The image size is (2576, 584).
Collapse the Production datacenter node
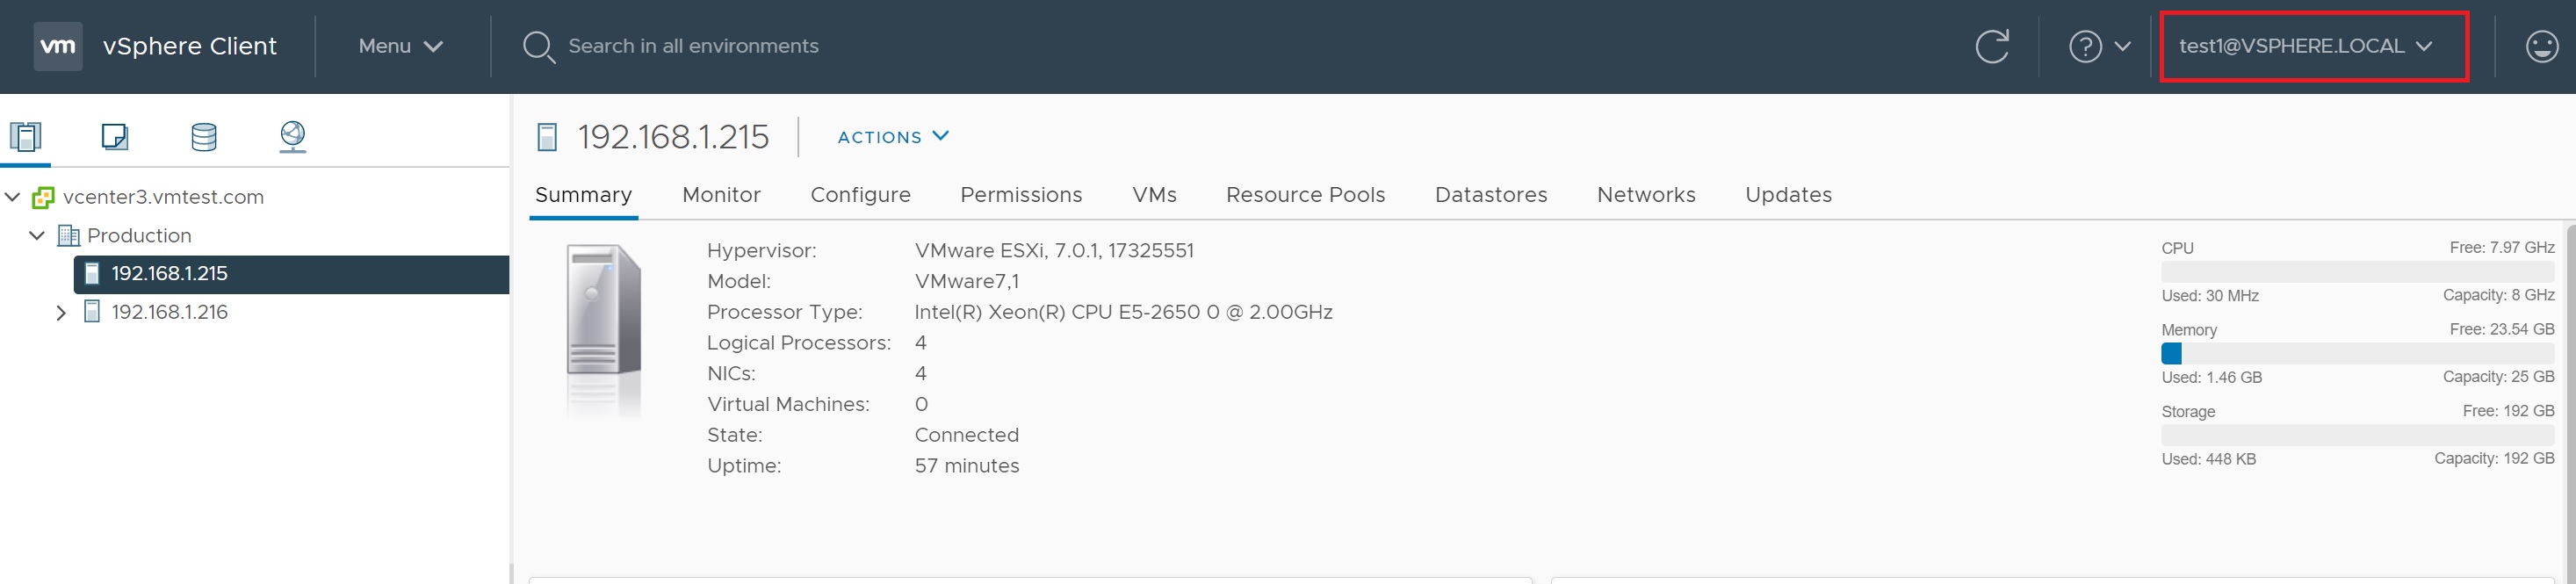click(37, 236)
